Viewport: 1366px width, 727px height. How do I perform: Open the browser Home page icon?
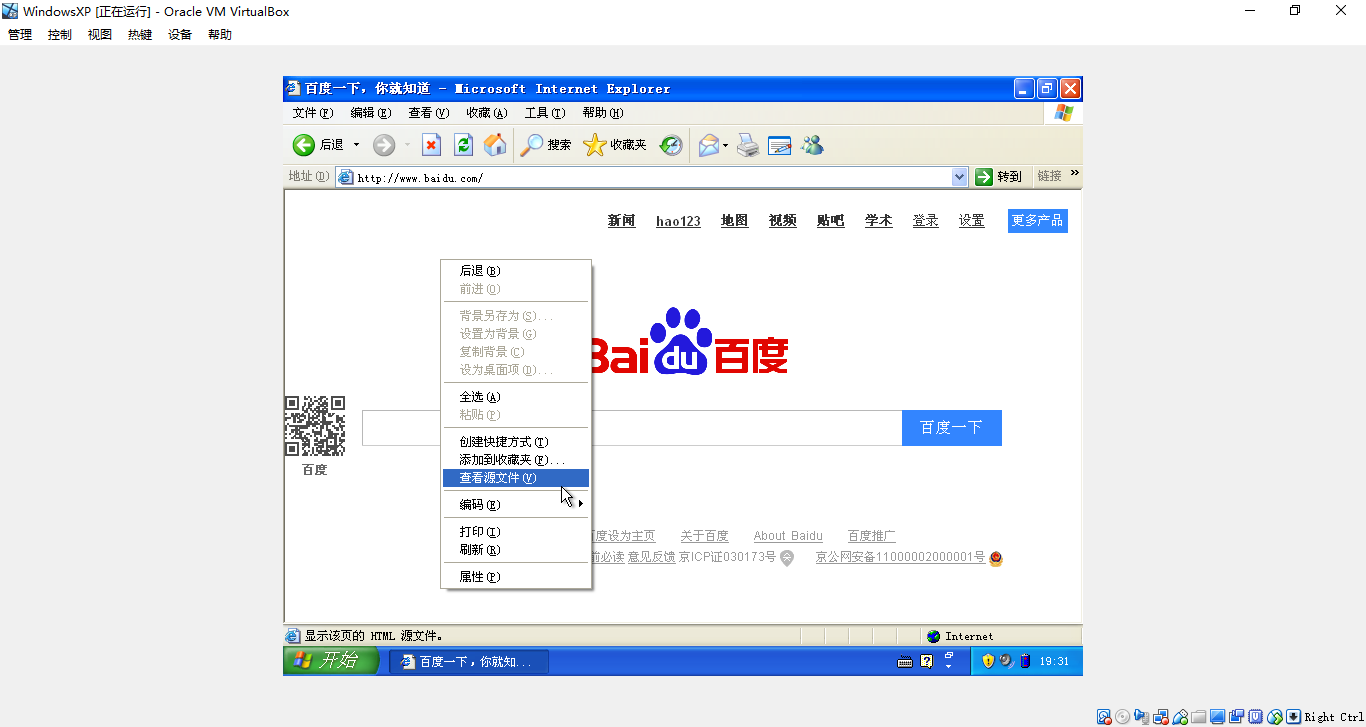[495, 145]
